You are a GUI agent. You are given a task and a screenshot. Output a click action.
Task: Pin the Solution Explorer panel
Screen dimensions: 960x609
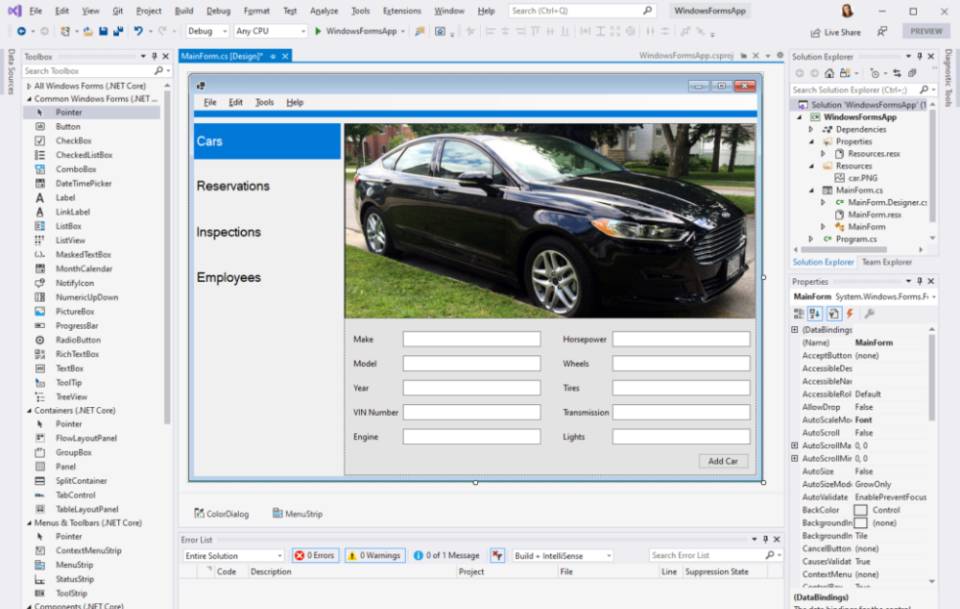920,56
